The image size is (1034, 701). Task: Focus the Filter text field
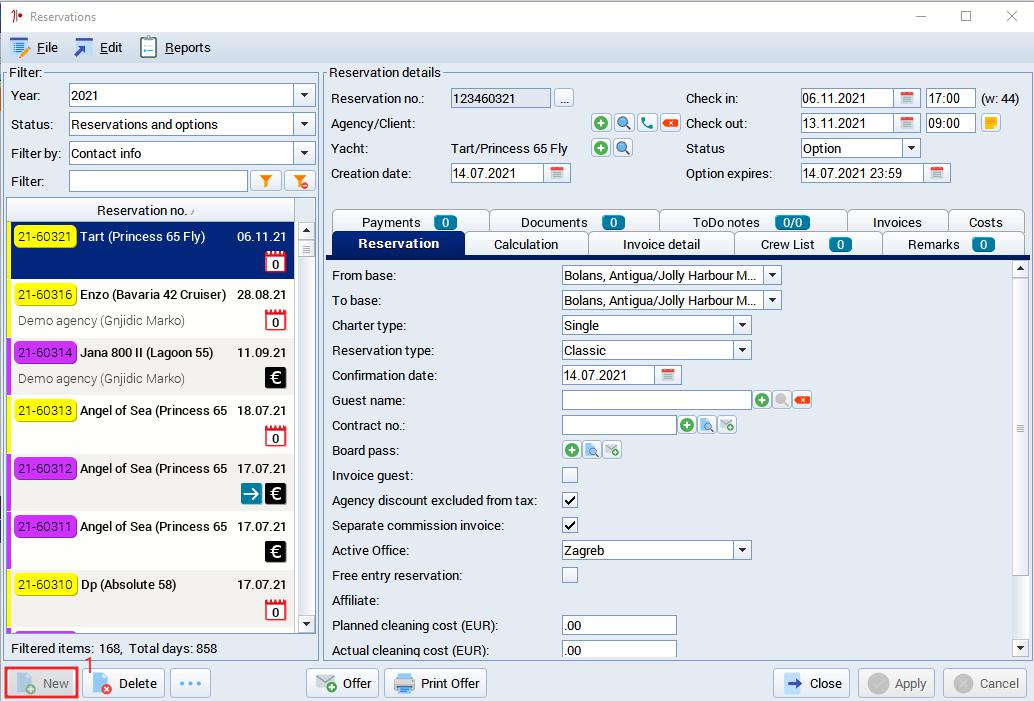[x=158, y=181]
